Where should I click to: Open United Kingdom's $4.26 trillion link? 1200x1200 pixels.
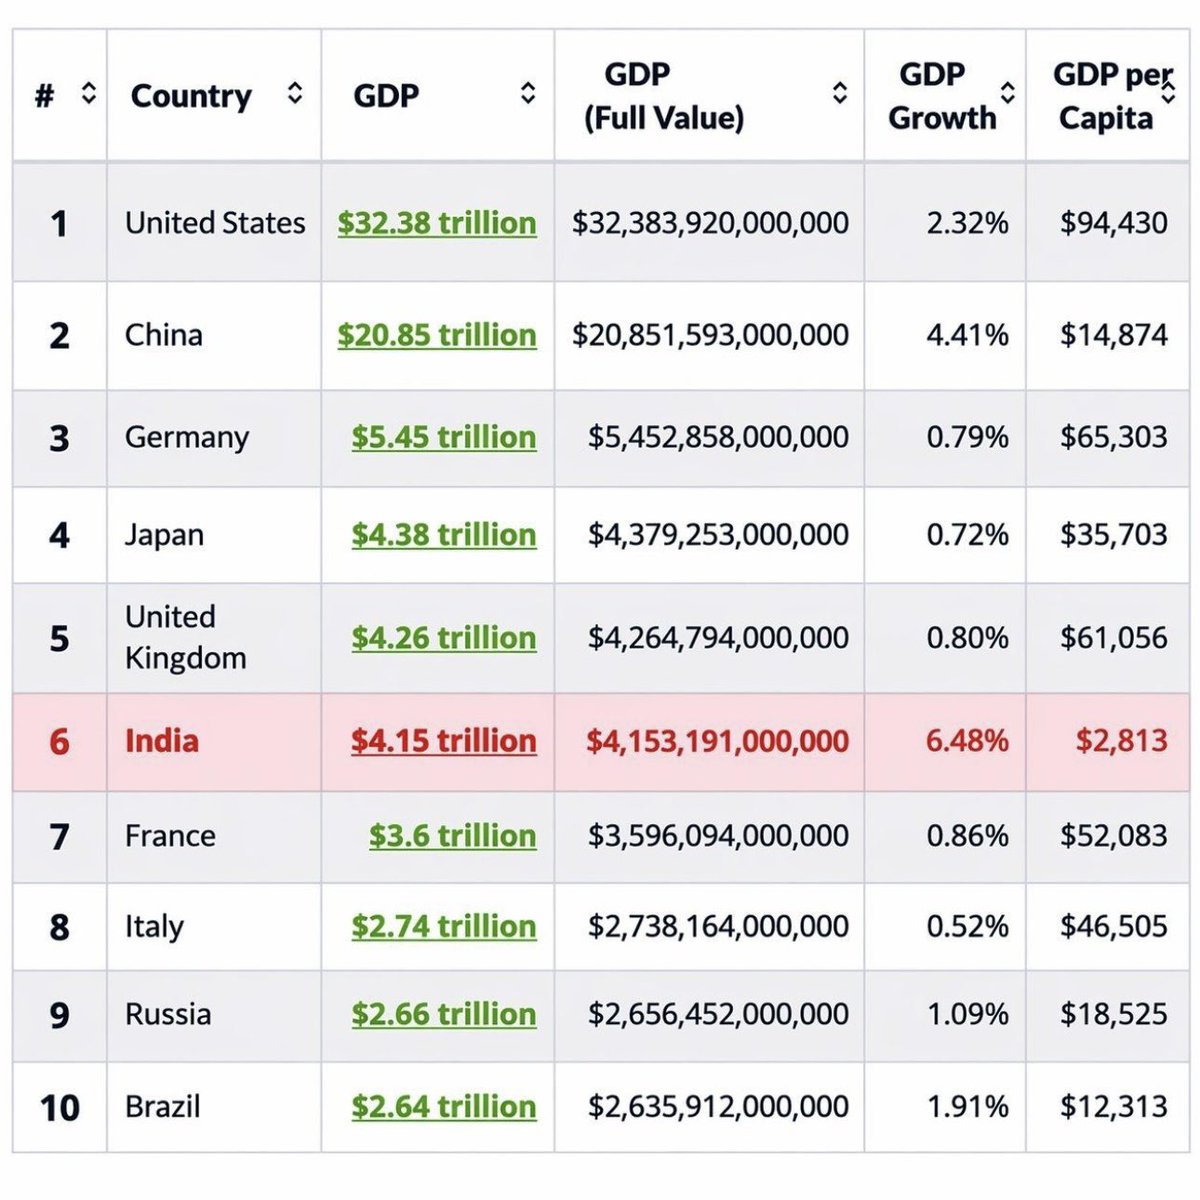coord(444,638)
